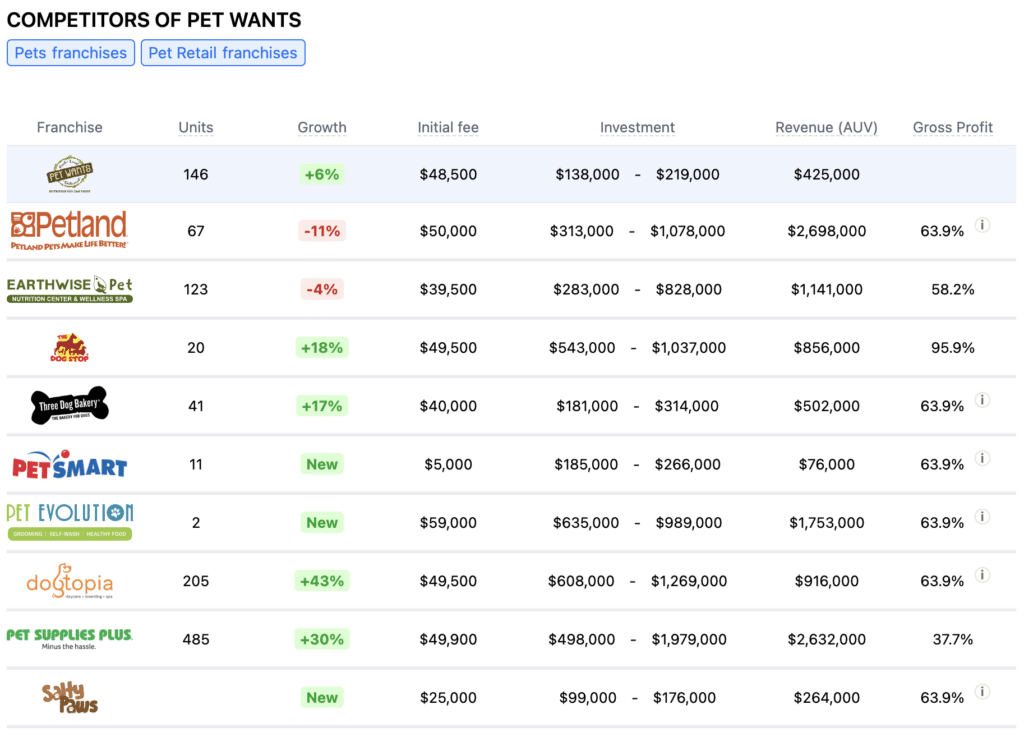1024x746 pixels.
Task: Click the $49,900 initial fee
Action: (448, 639)
